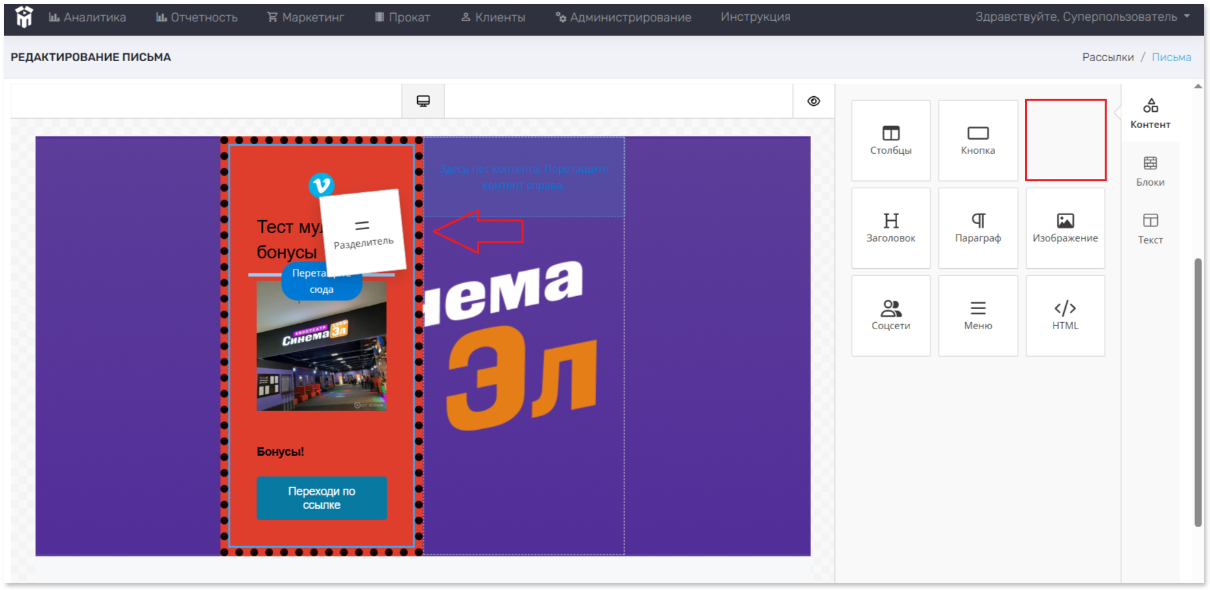The height and width of the screenshot is (590, 1210).
Task: Click the Переходи по ссылке button
Action: 322,498
